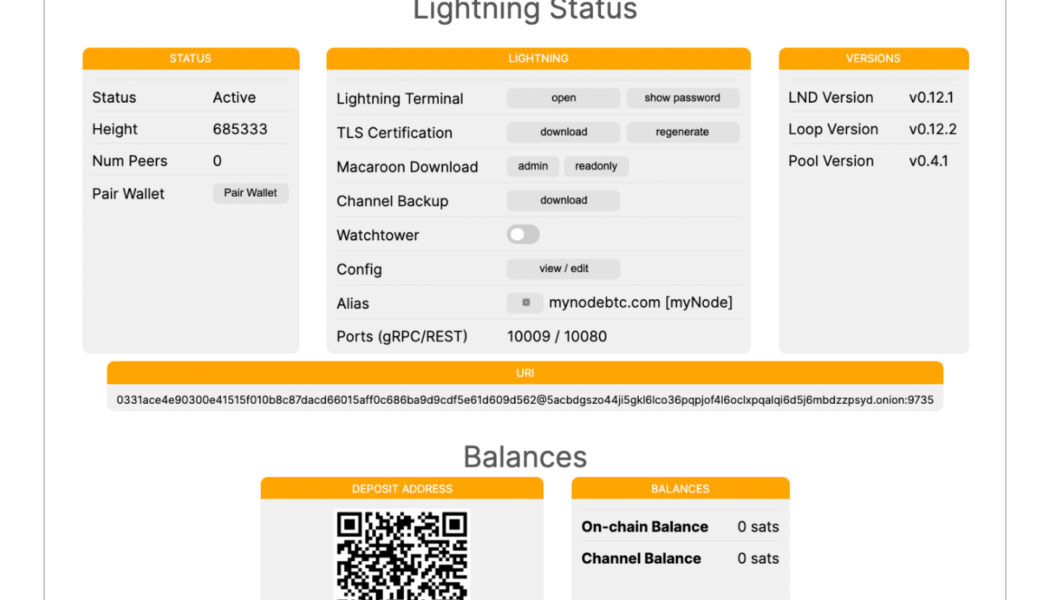The width and height of the screenshot is (1050, 600).
Task: Download the readonly Macaroon
Action: click(596, 166)
